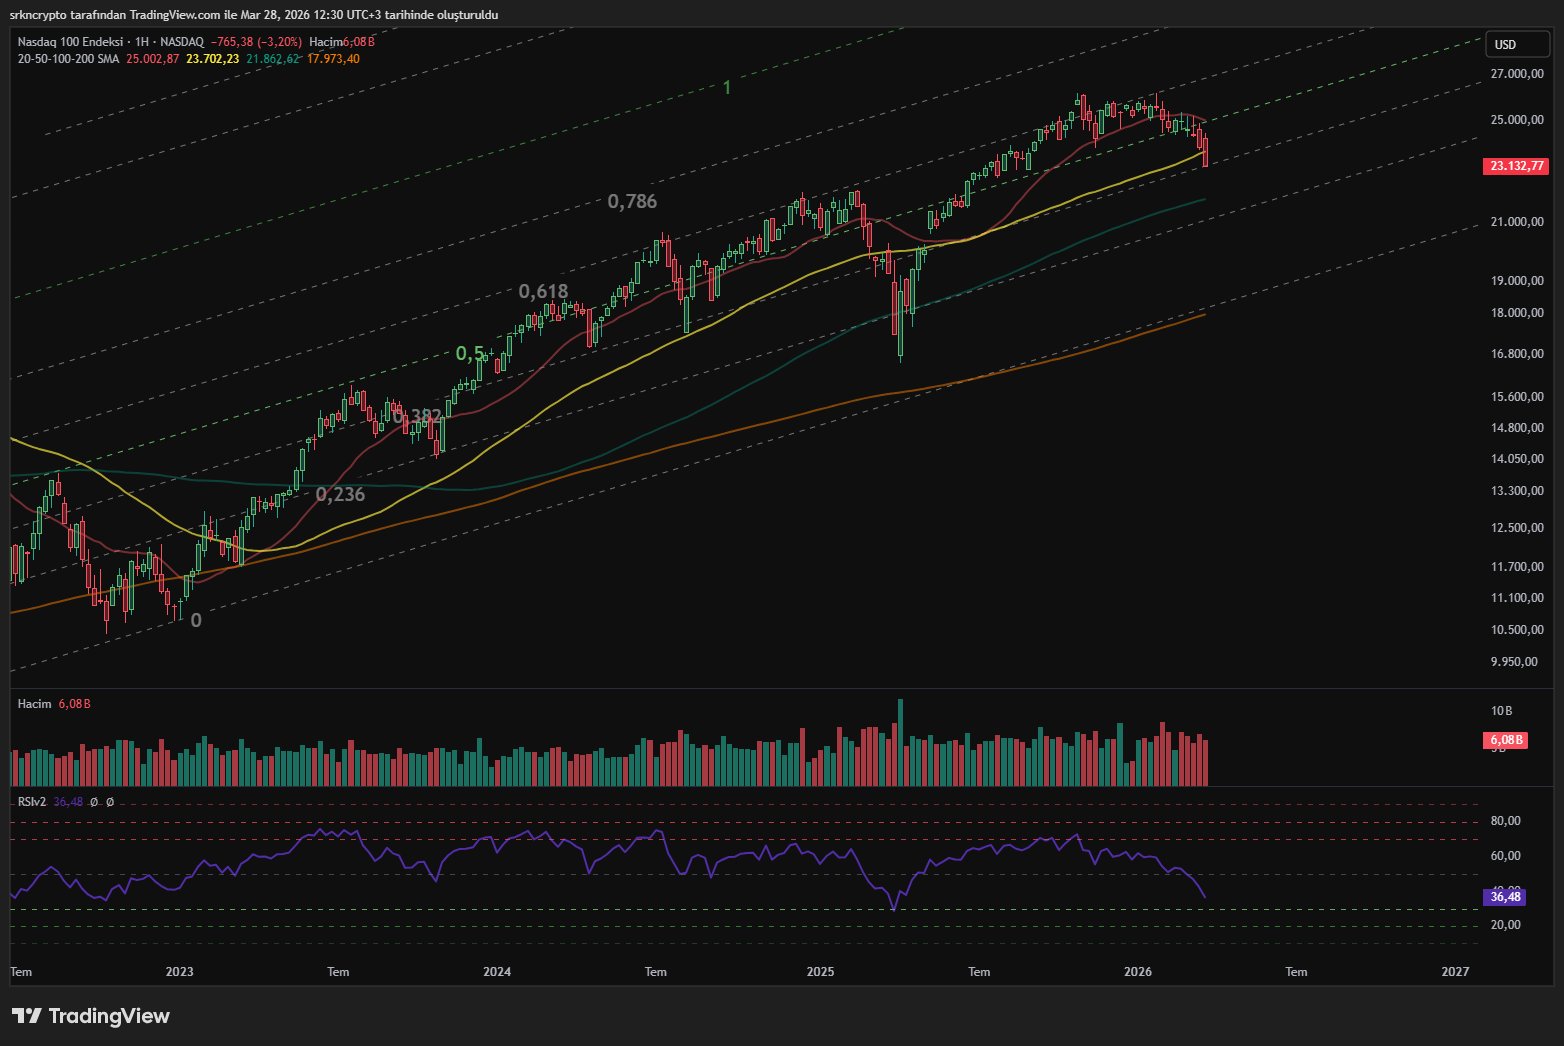Click the 11.100,00 price axis label
The height and width of the screenshot is (1046, 1564).
coord(1517,598)
